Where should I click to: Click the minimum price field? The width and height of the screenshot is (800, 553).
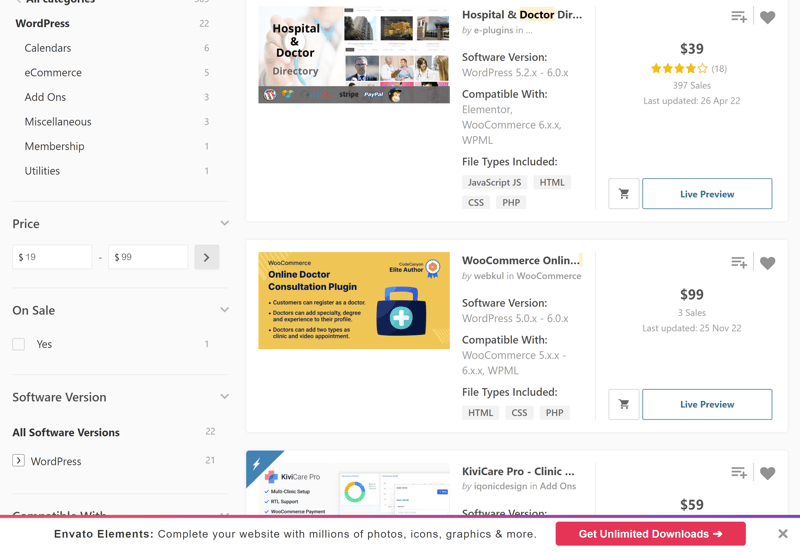[x=52, y=257]
